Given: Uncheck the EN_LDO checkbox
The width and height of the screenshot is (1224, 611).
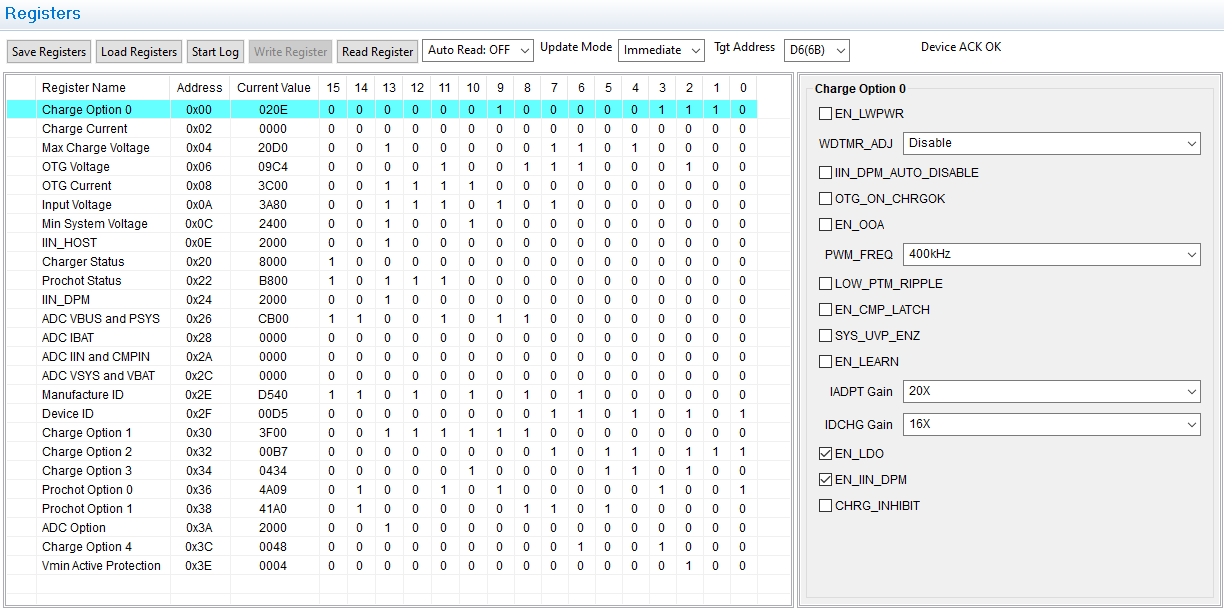Looking at the screenshot, I should [825, 454].
